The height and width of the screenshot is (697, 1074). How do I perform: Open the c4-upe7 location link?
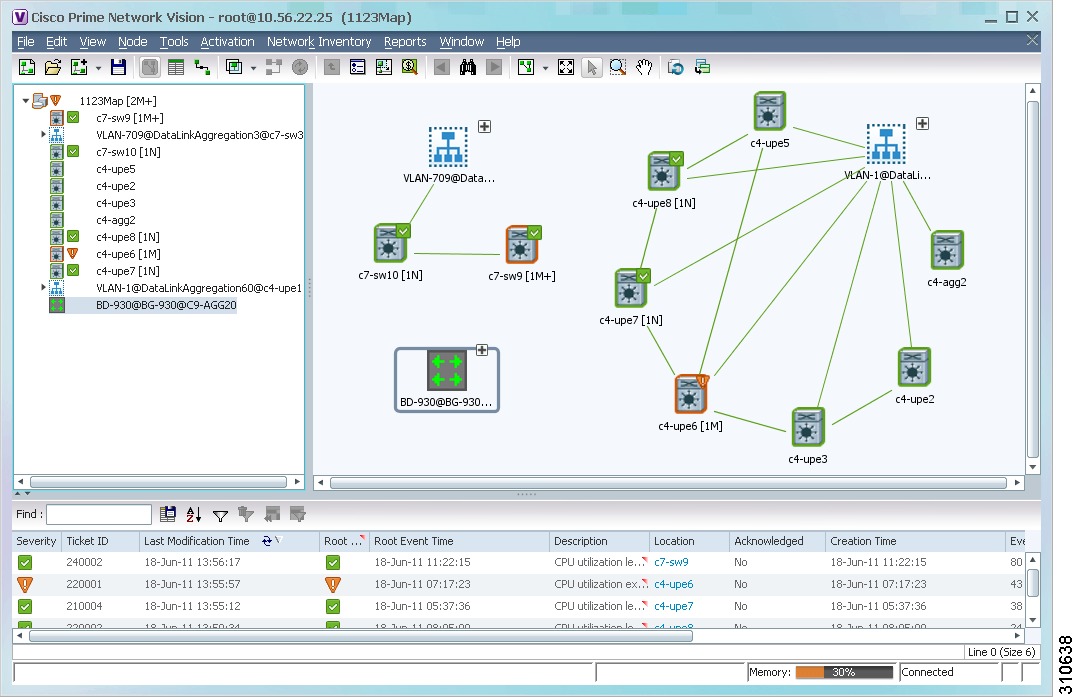point(673,606)
